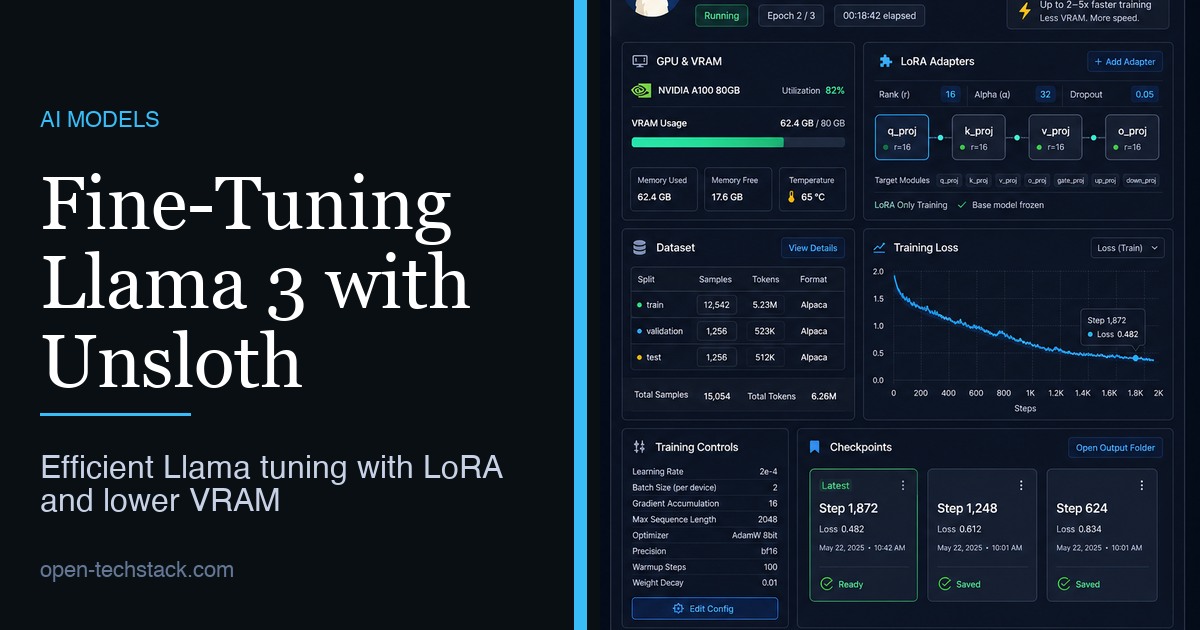
Task: Select the q_proj adapter node
Action: (x=902, y=137)
